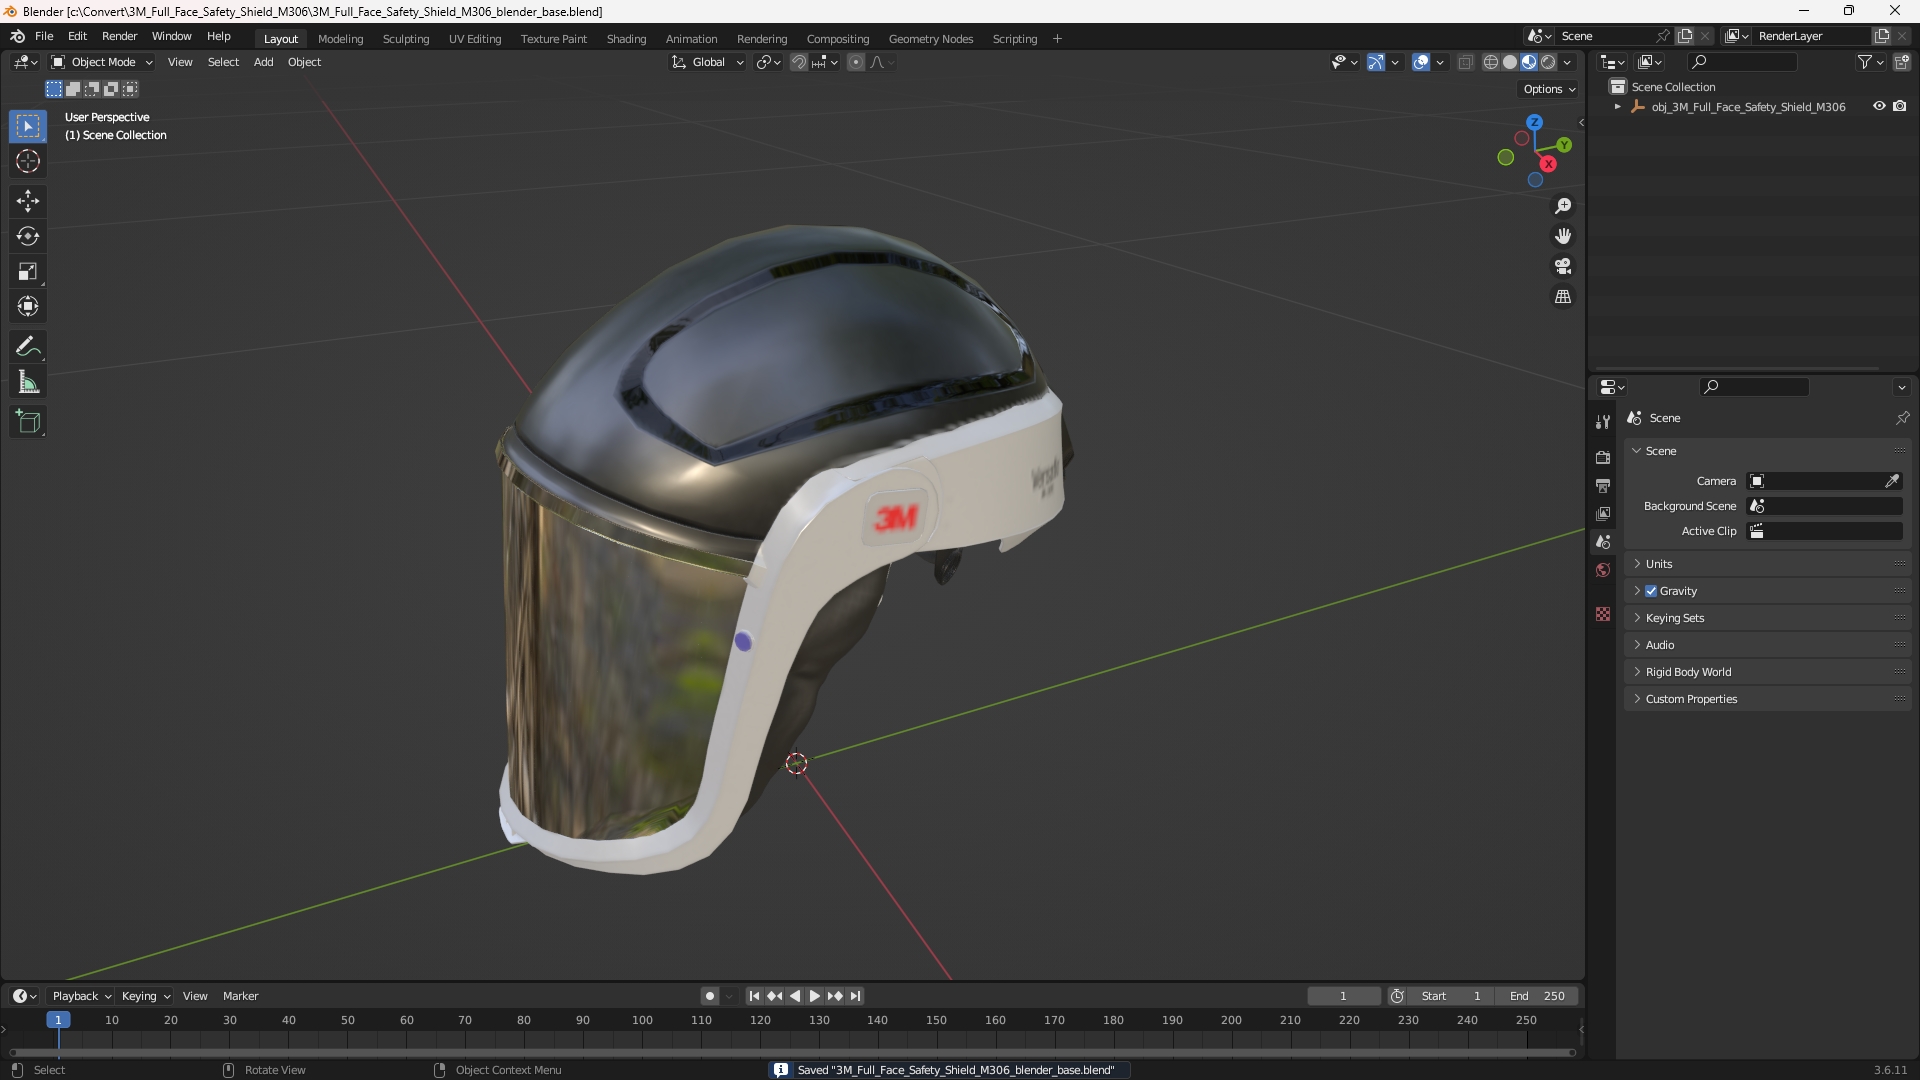Click the frame range clock icon
The width and height of the screenshot is (1920, 1080).
(x=1397, y=996)
